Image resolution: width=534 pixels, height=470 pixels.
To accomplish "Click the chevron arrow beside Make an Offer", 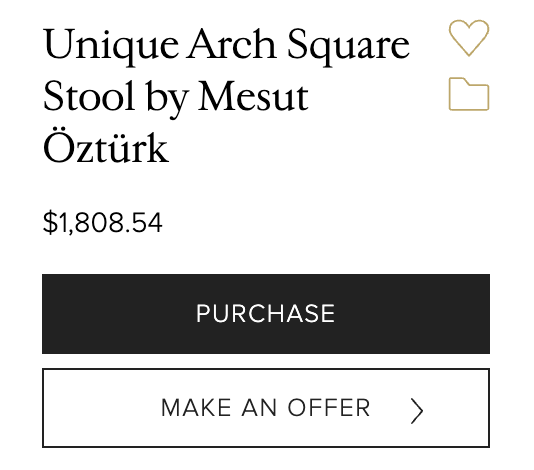I will [x=417, y=411].
